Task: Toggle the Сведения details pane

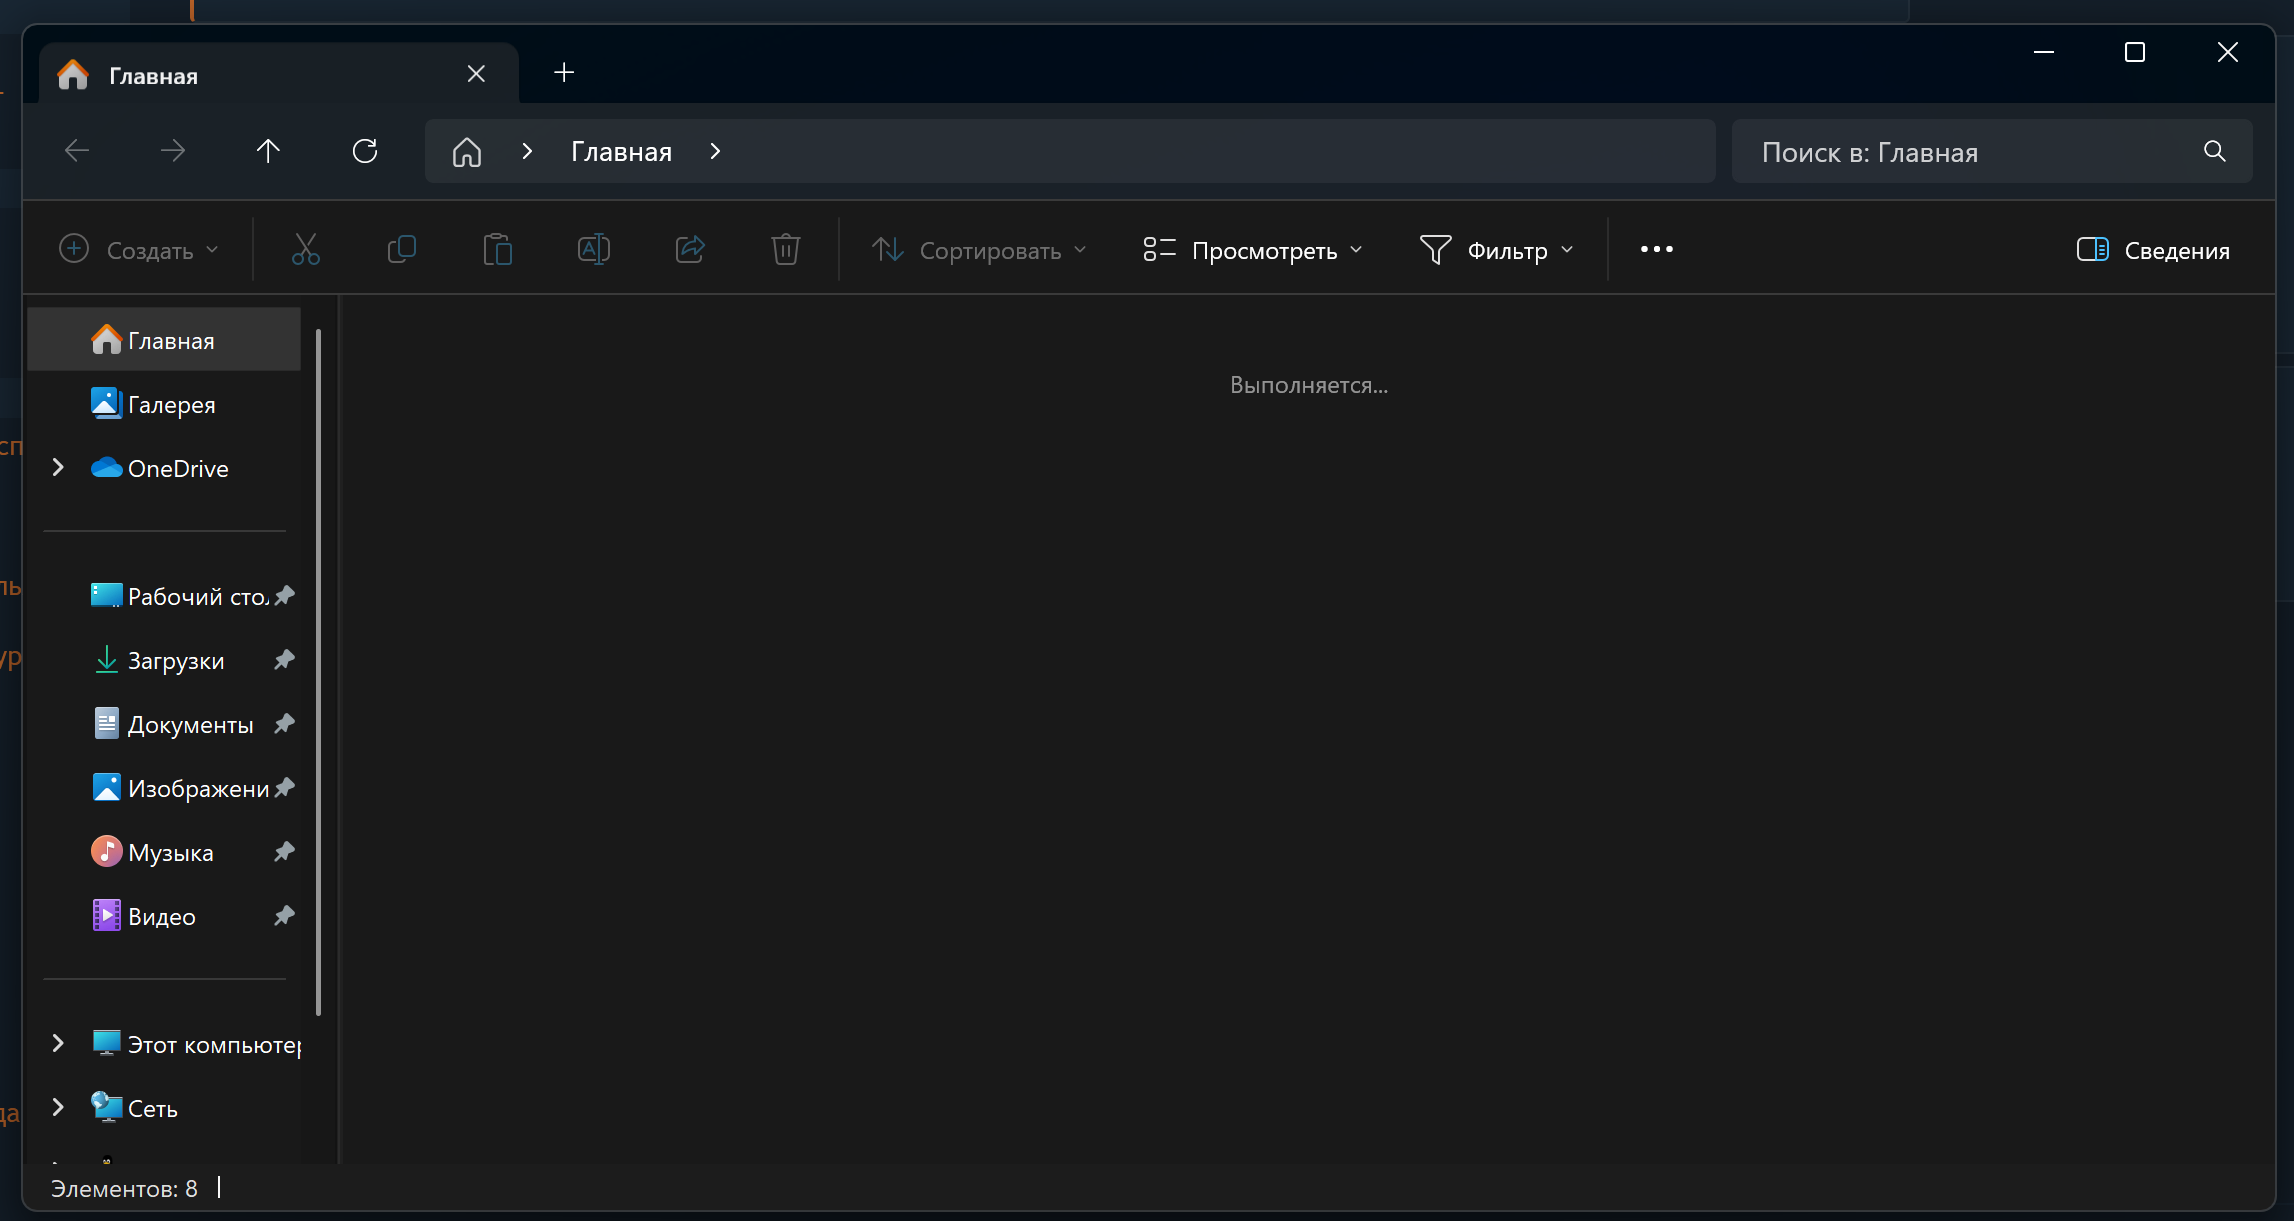Action: pos(2152,250)
